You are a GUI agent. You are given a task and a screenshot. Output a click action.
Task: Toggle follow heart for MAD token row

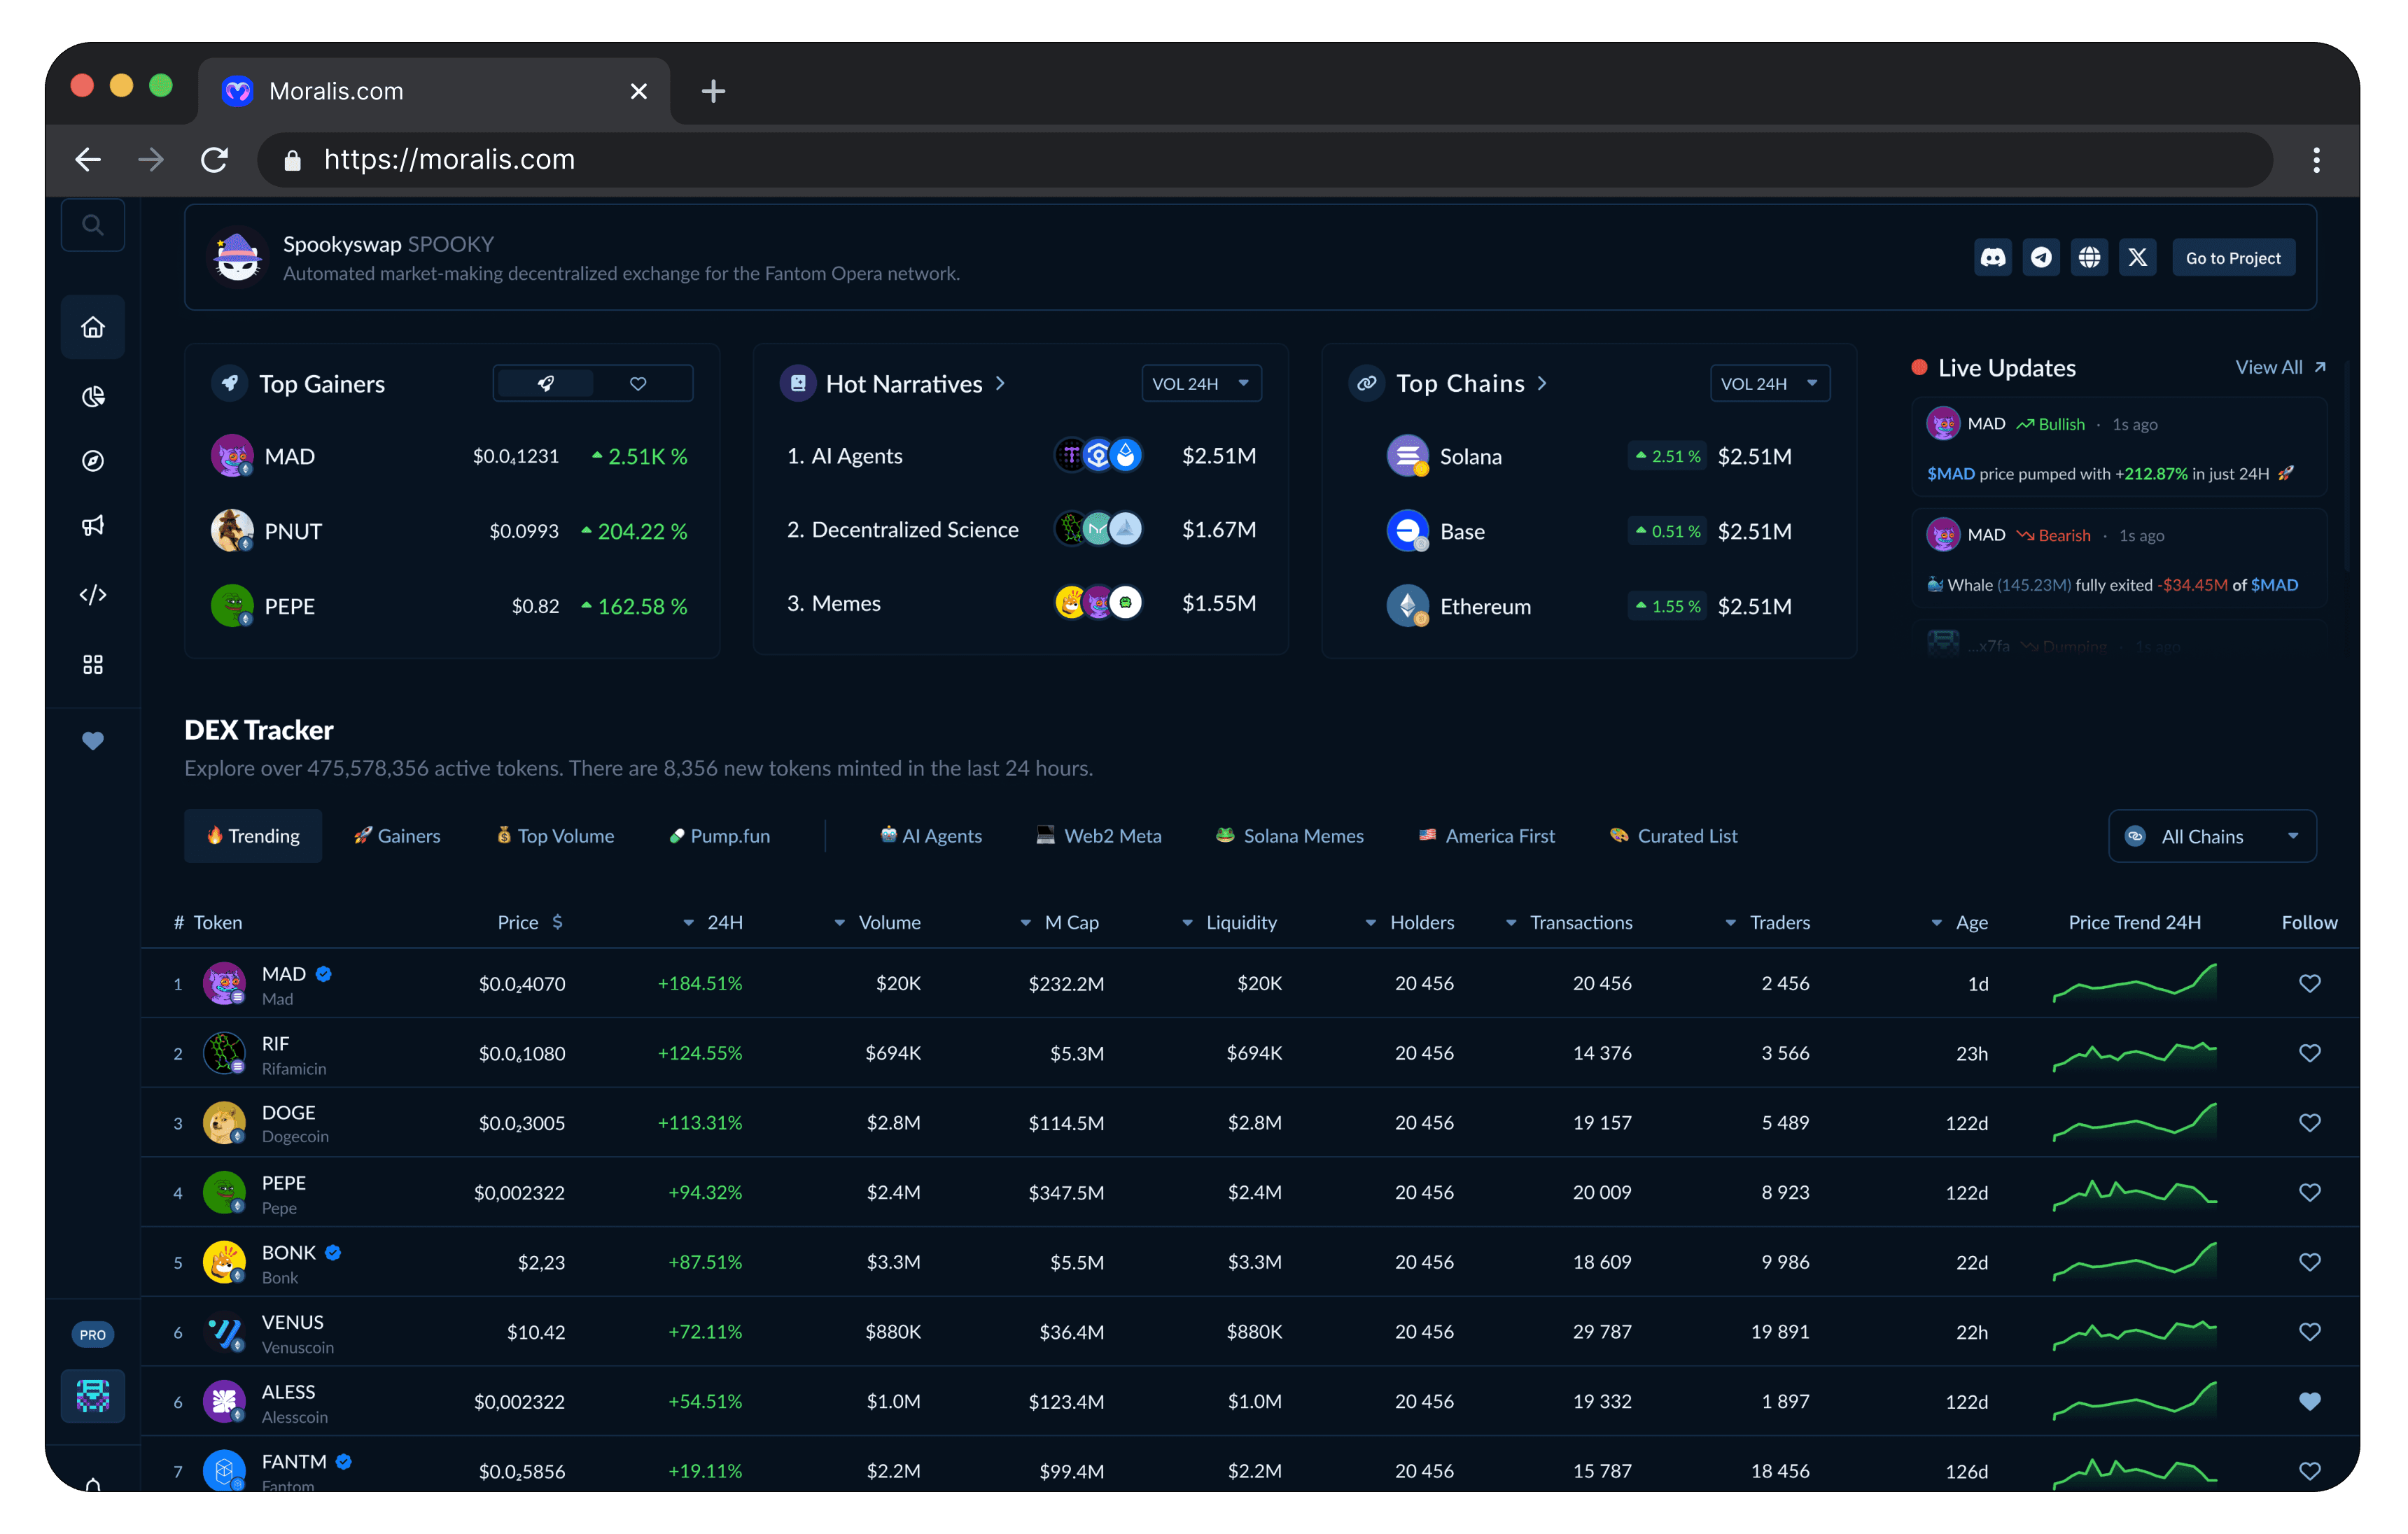click(x=2309, y=983)
